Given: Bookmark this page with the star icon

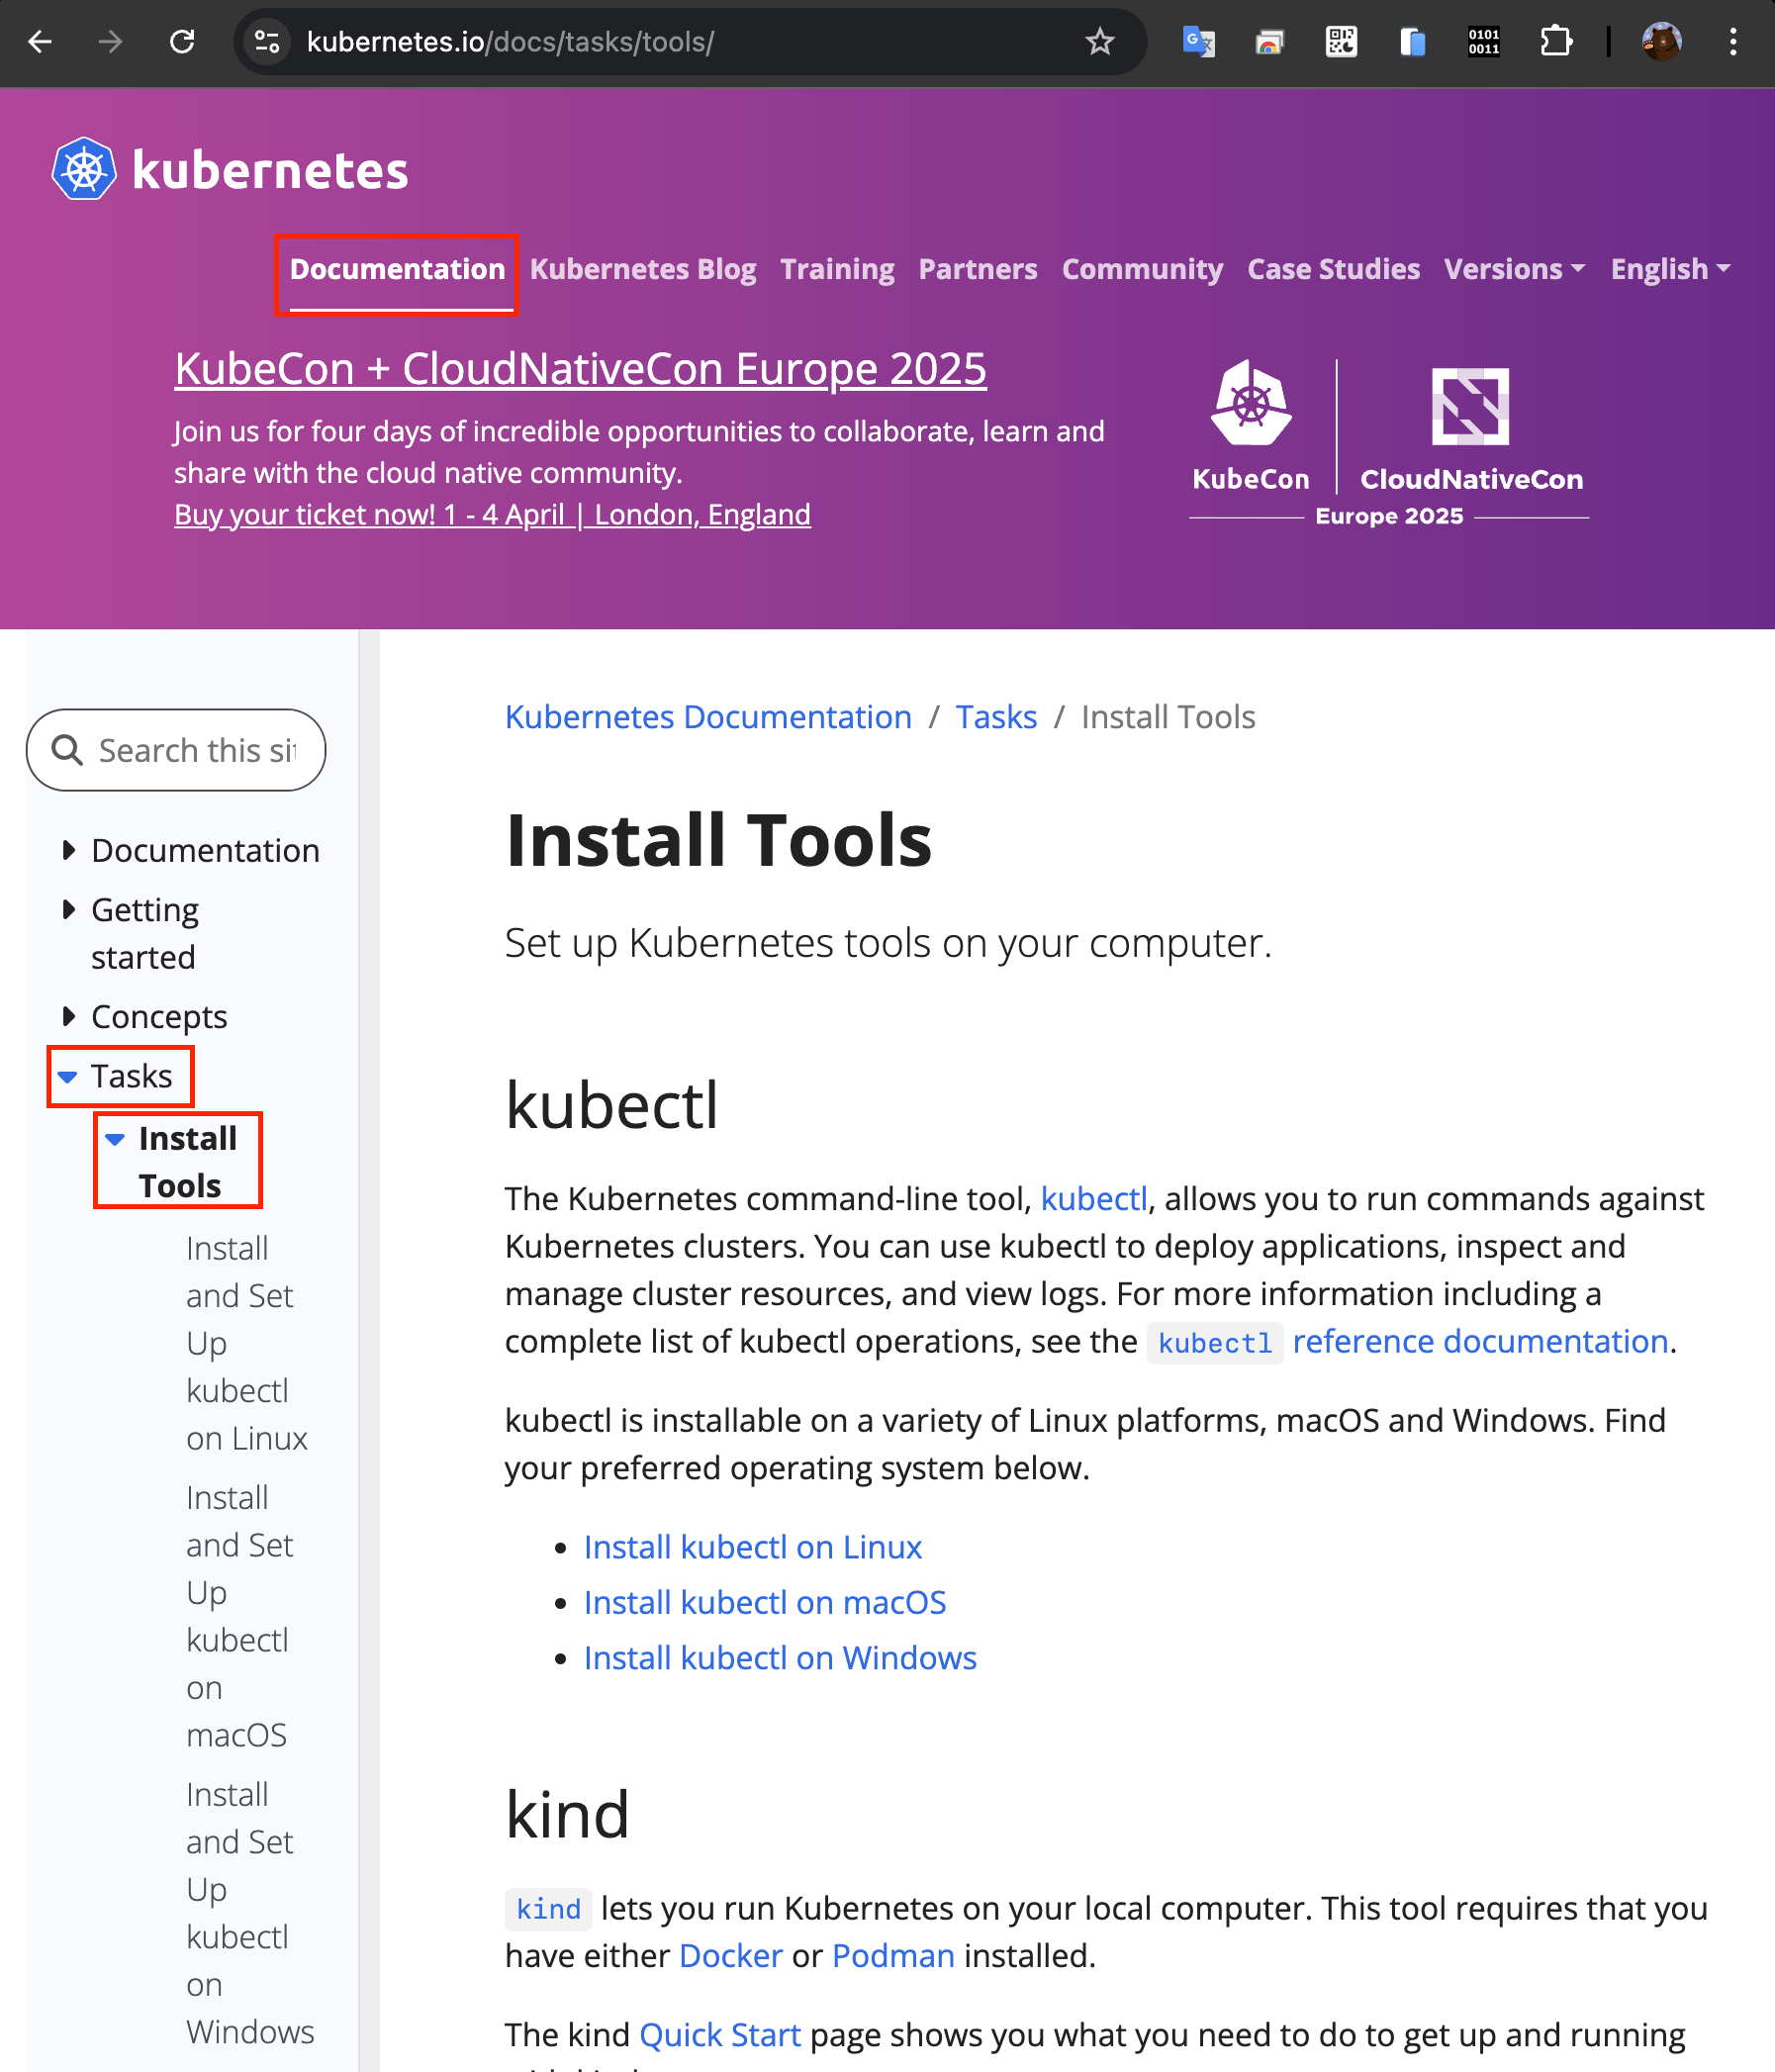Looking at the screenshot, I should click(x=1099, y=42).
